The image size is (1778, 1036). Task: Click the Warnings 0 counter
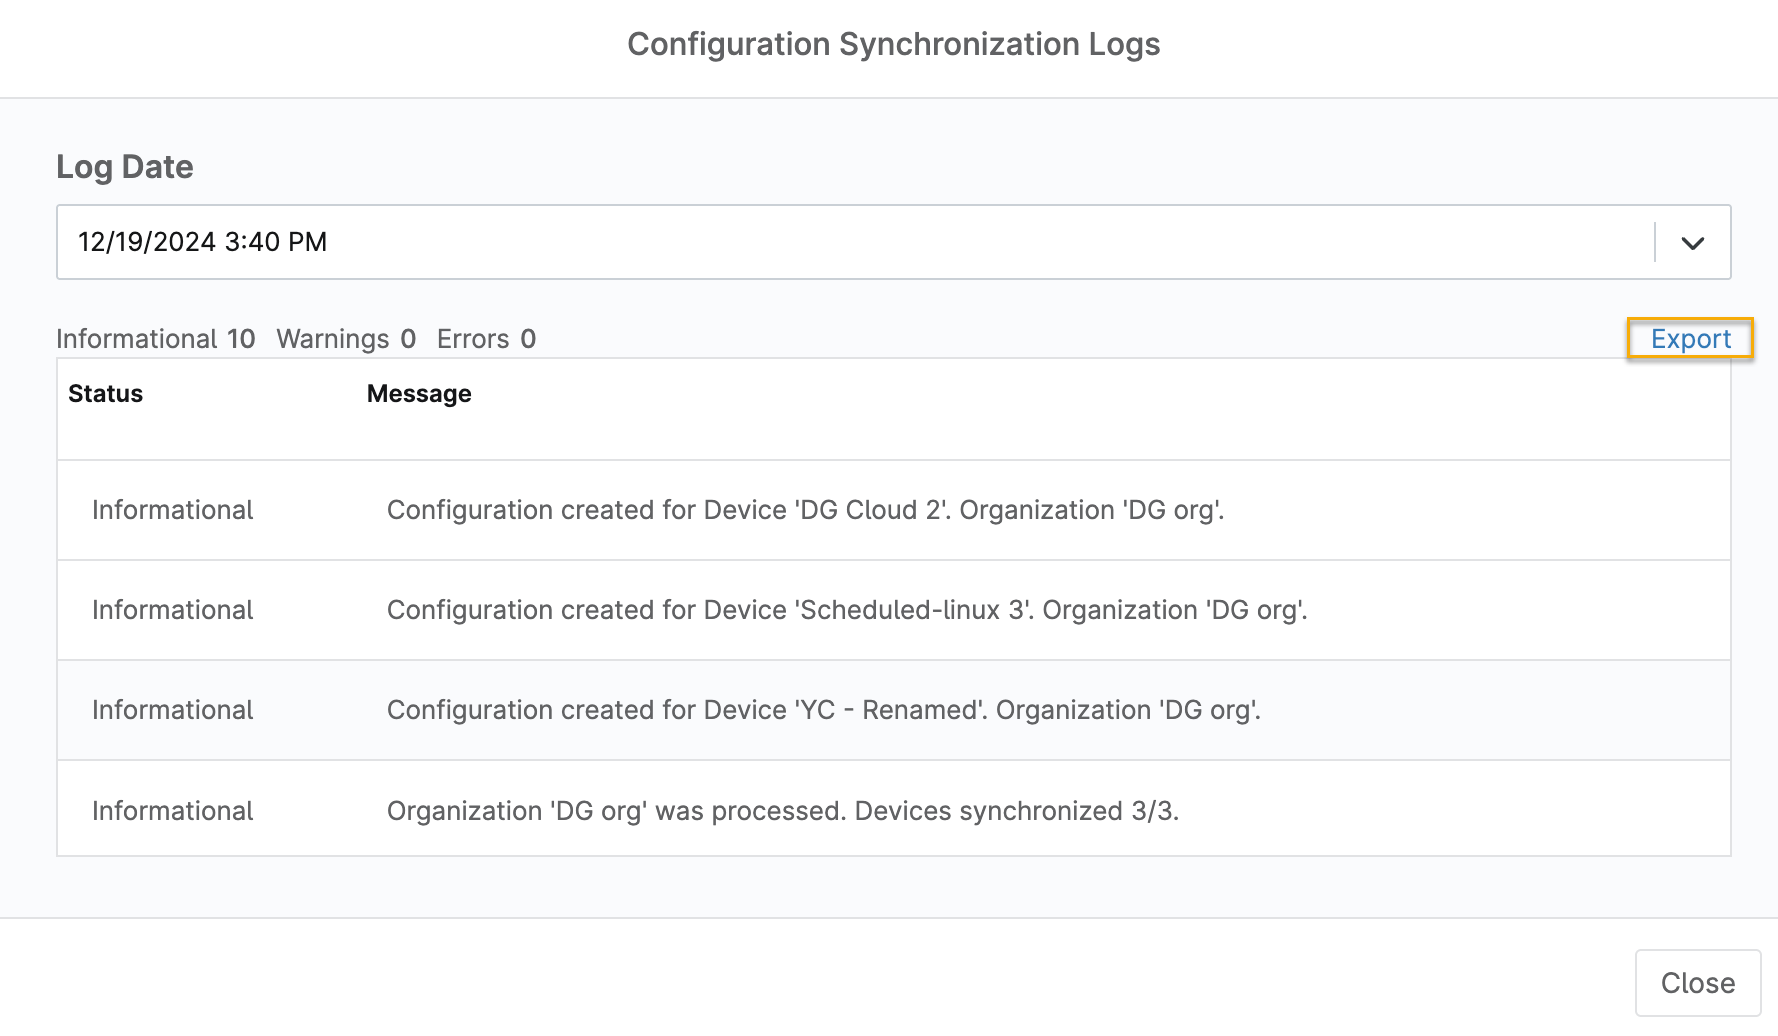pos(346,339)
